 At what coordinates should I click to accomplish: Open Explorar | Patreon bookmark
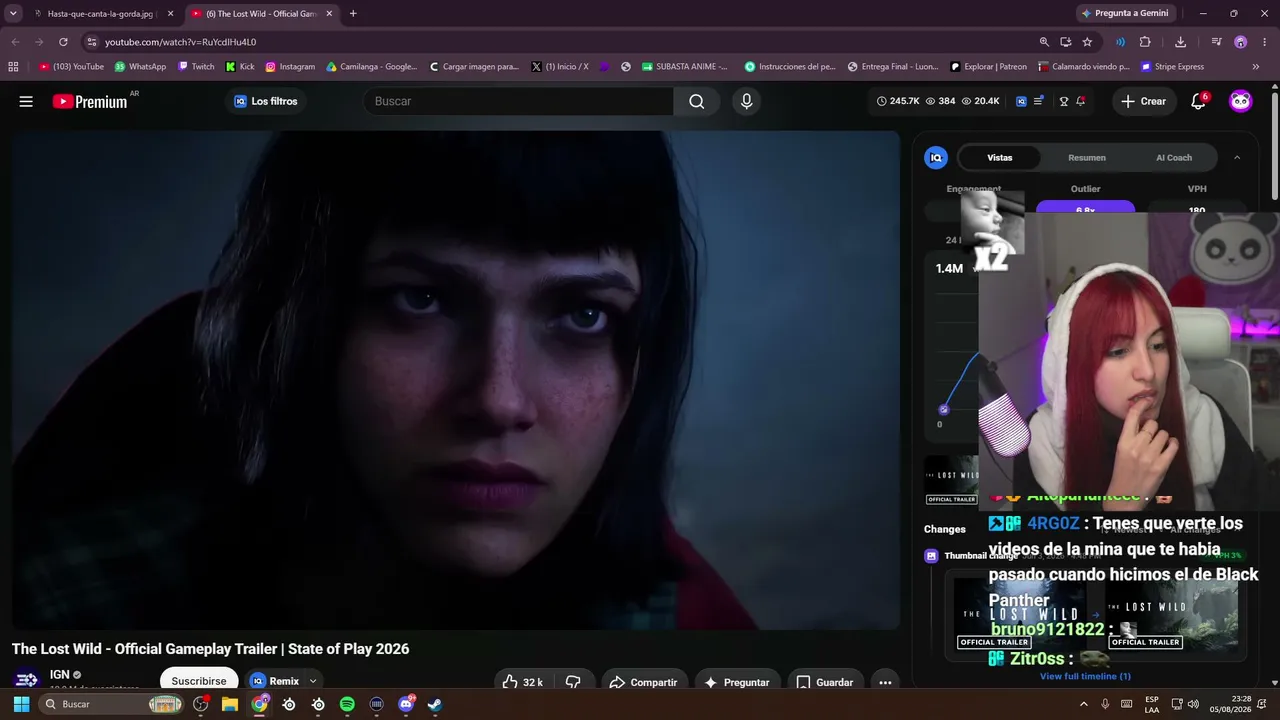pos(988,67)
